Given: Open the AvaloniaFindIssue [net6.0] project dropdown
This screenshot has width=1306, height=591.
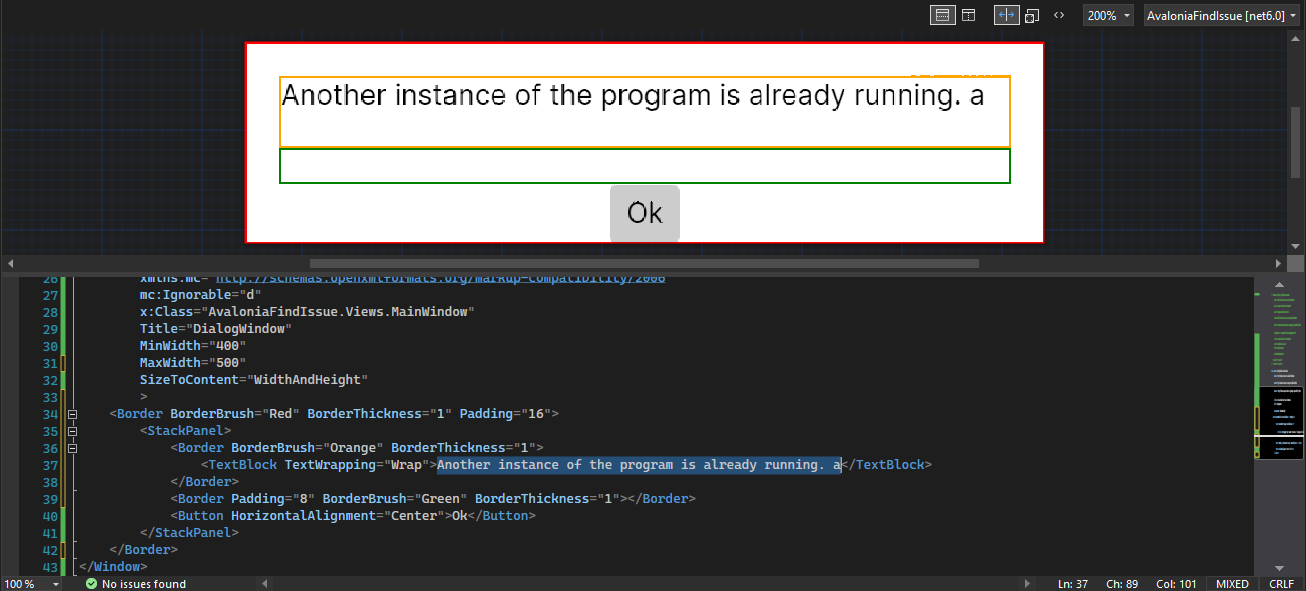Looking at the screenshot, I should (x=1222, y=14).
